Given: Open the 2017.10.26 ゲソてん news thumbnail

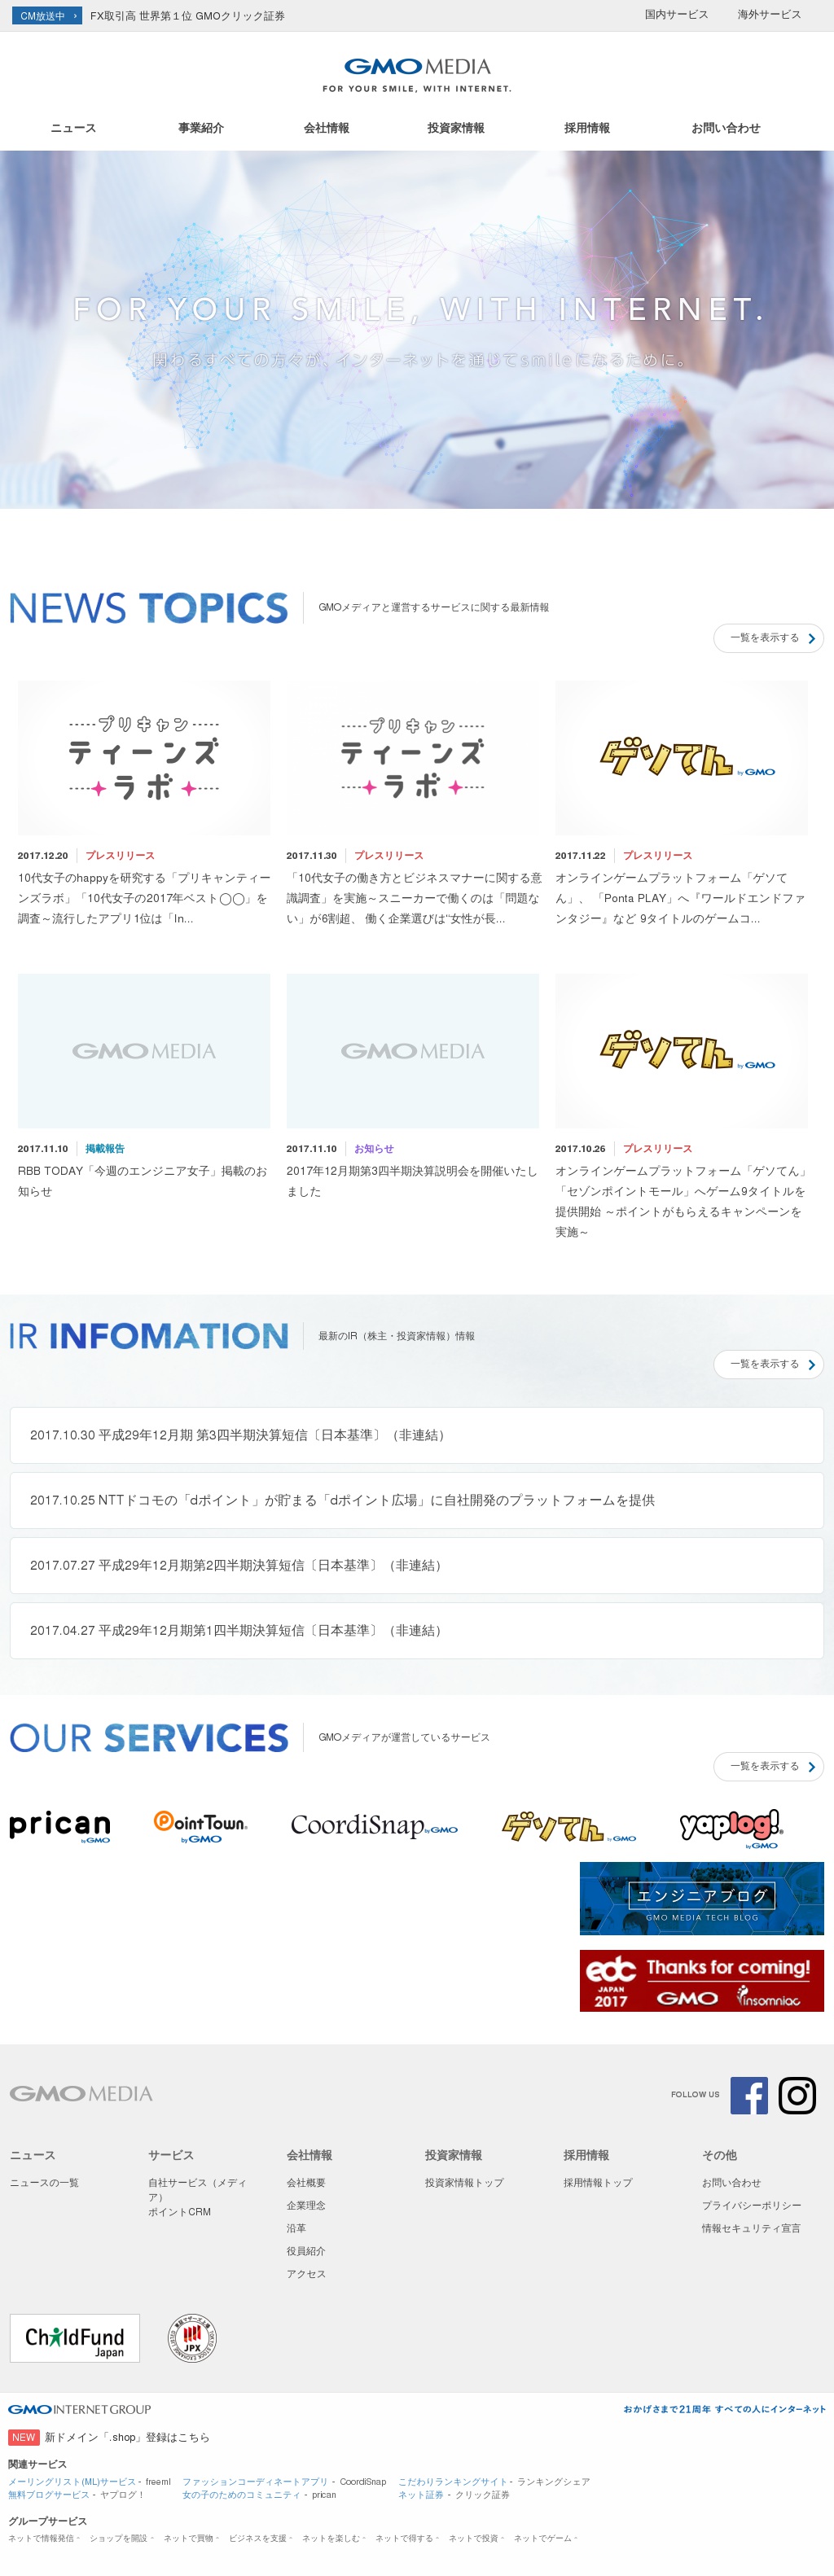Looking at the screenshot, I should click(682, 1051).
